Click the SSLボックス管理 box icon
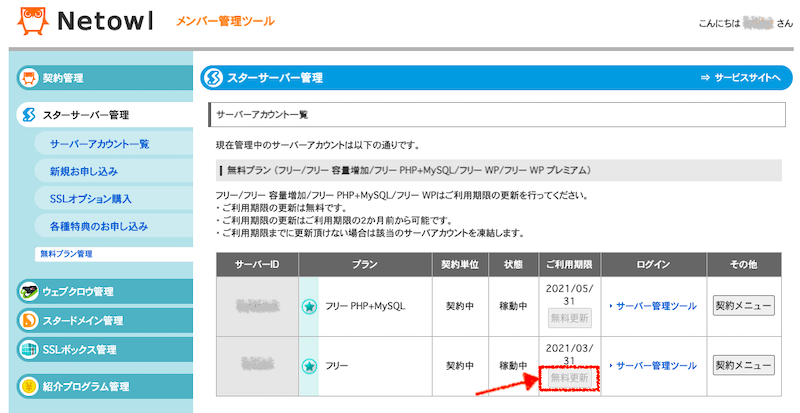Viewport: 800px width, 413px height. pos(29,350)
